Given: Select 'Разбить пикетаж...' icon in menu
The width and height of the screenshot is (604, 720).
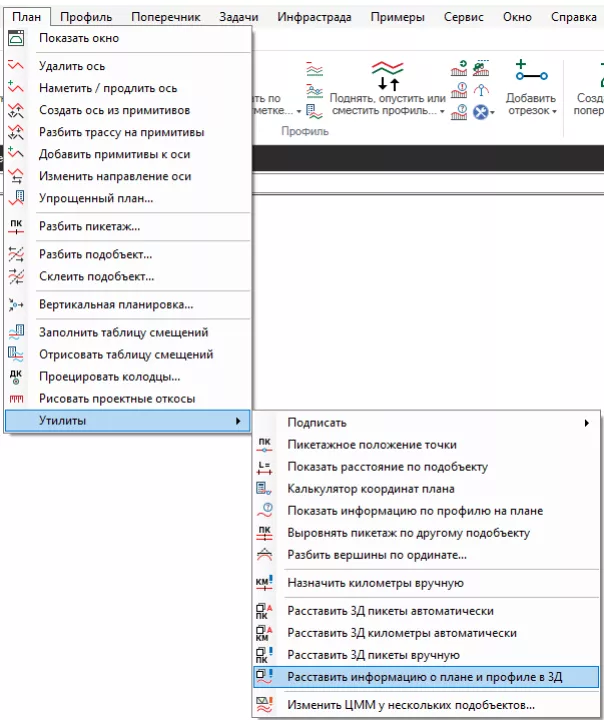Looking at the screenshot, I should 15,226.
